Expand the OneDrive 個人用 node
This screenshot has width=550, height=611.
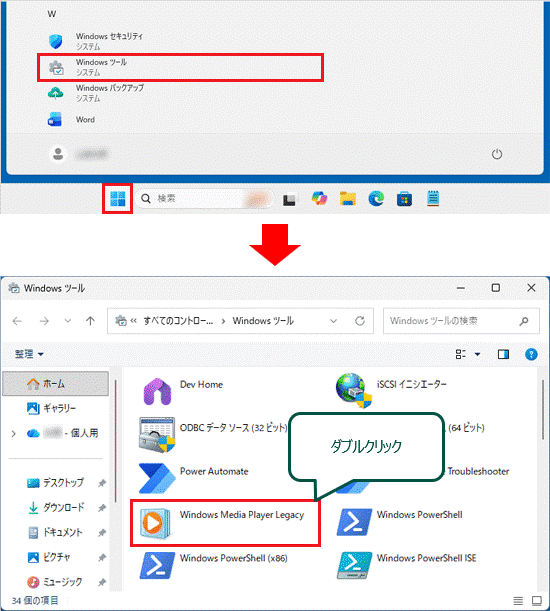(14, 433)
